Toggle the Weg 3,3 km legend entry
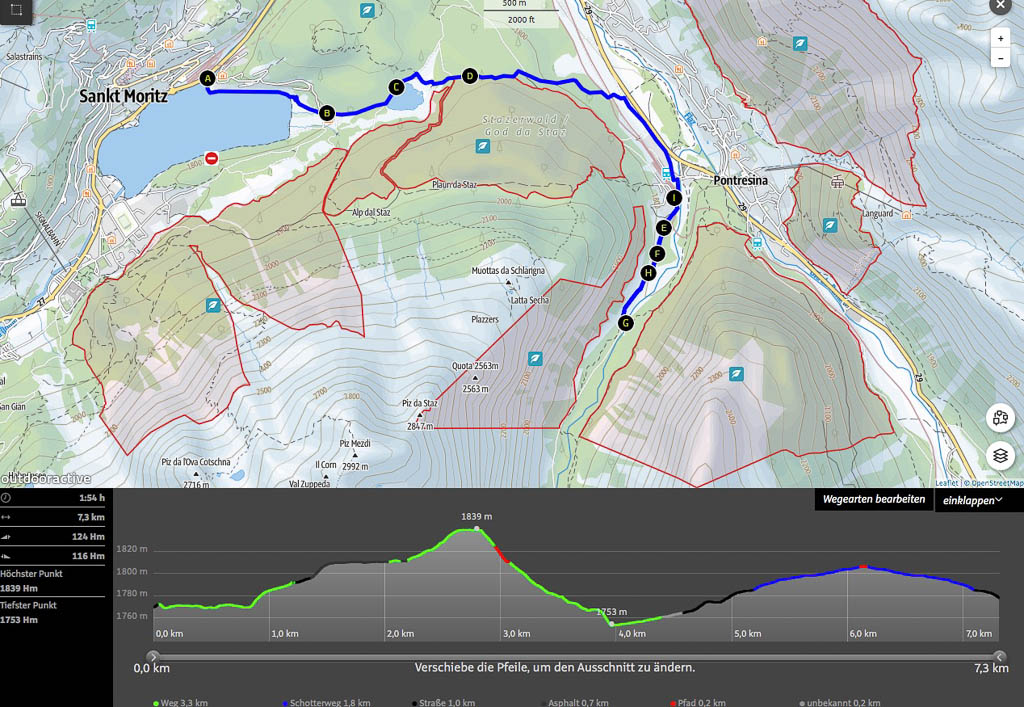 [181, 703]
